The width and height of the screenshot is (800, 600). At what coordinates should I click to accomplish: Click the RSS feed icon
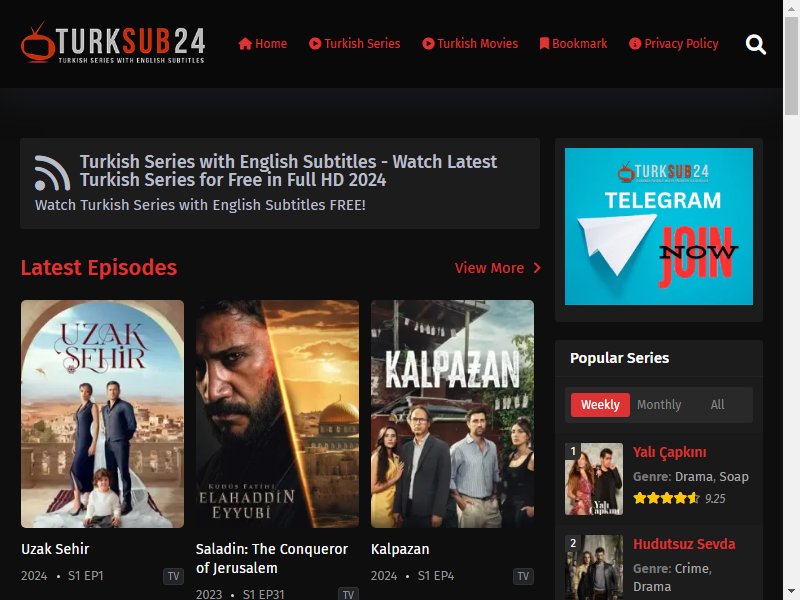52,172
